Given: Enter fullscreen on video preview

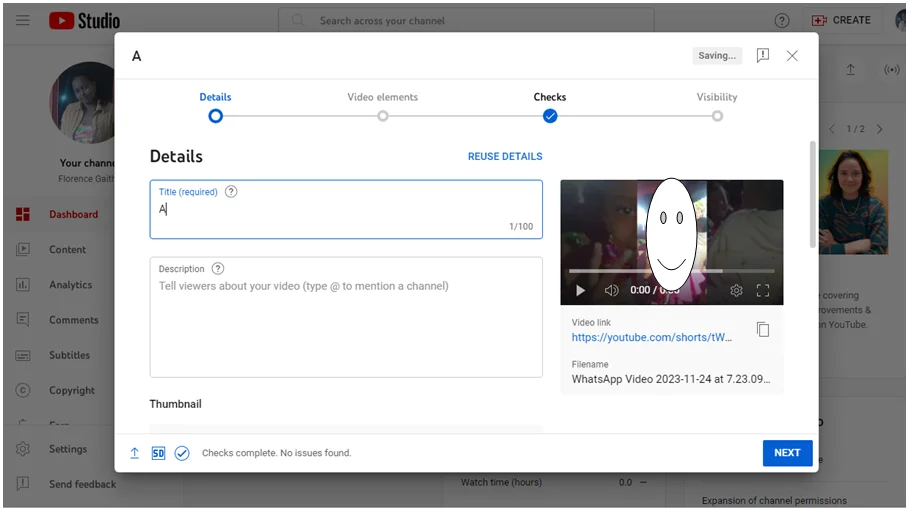Looking at the screenshot, I should click(763, 291).
